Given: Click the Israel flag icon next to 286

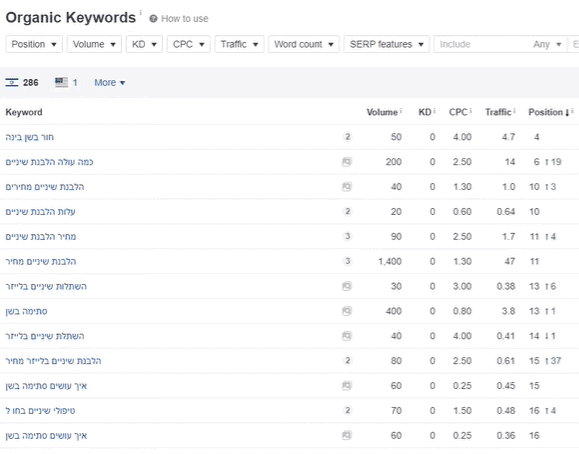Looking at the screenshot, I should (x=12, y=82).
